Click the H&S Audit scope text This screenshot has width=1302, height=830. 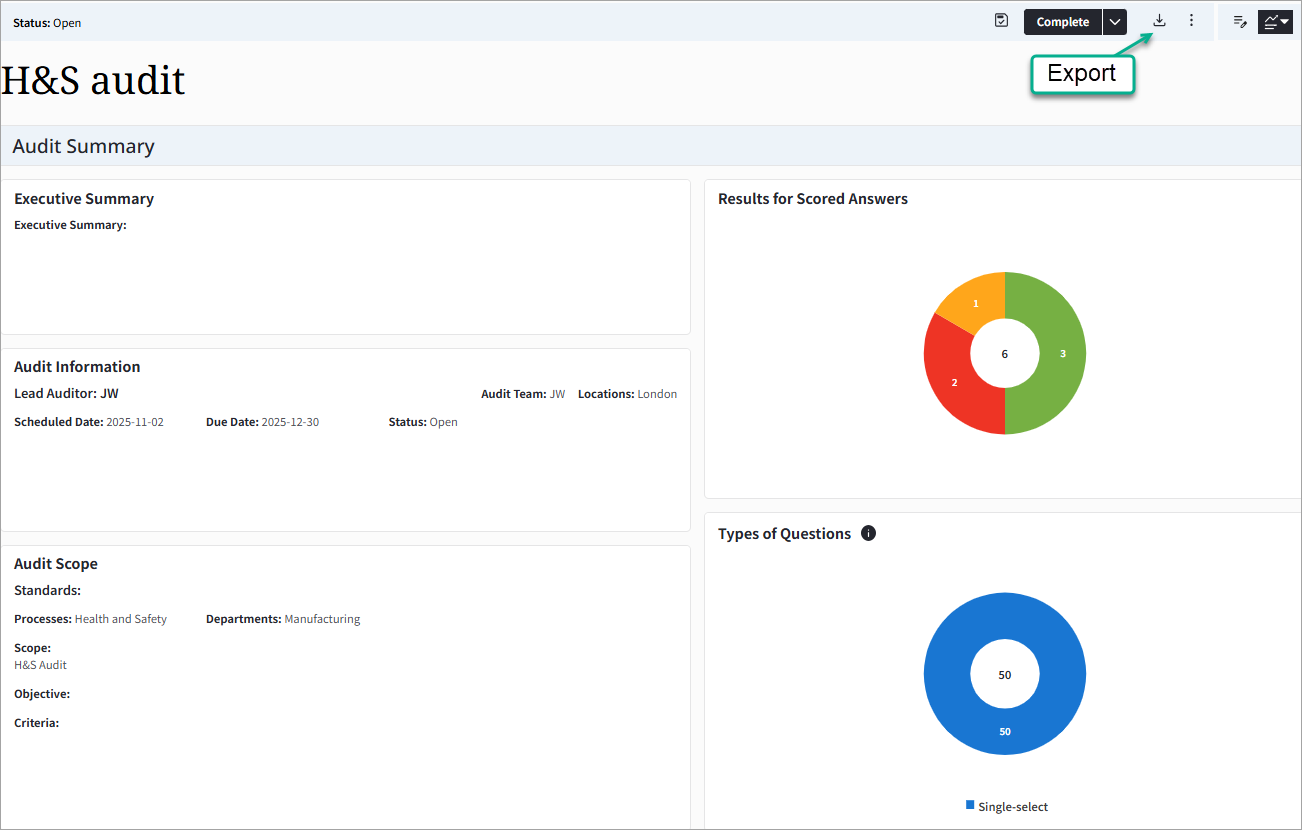(x=40, y=665)
